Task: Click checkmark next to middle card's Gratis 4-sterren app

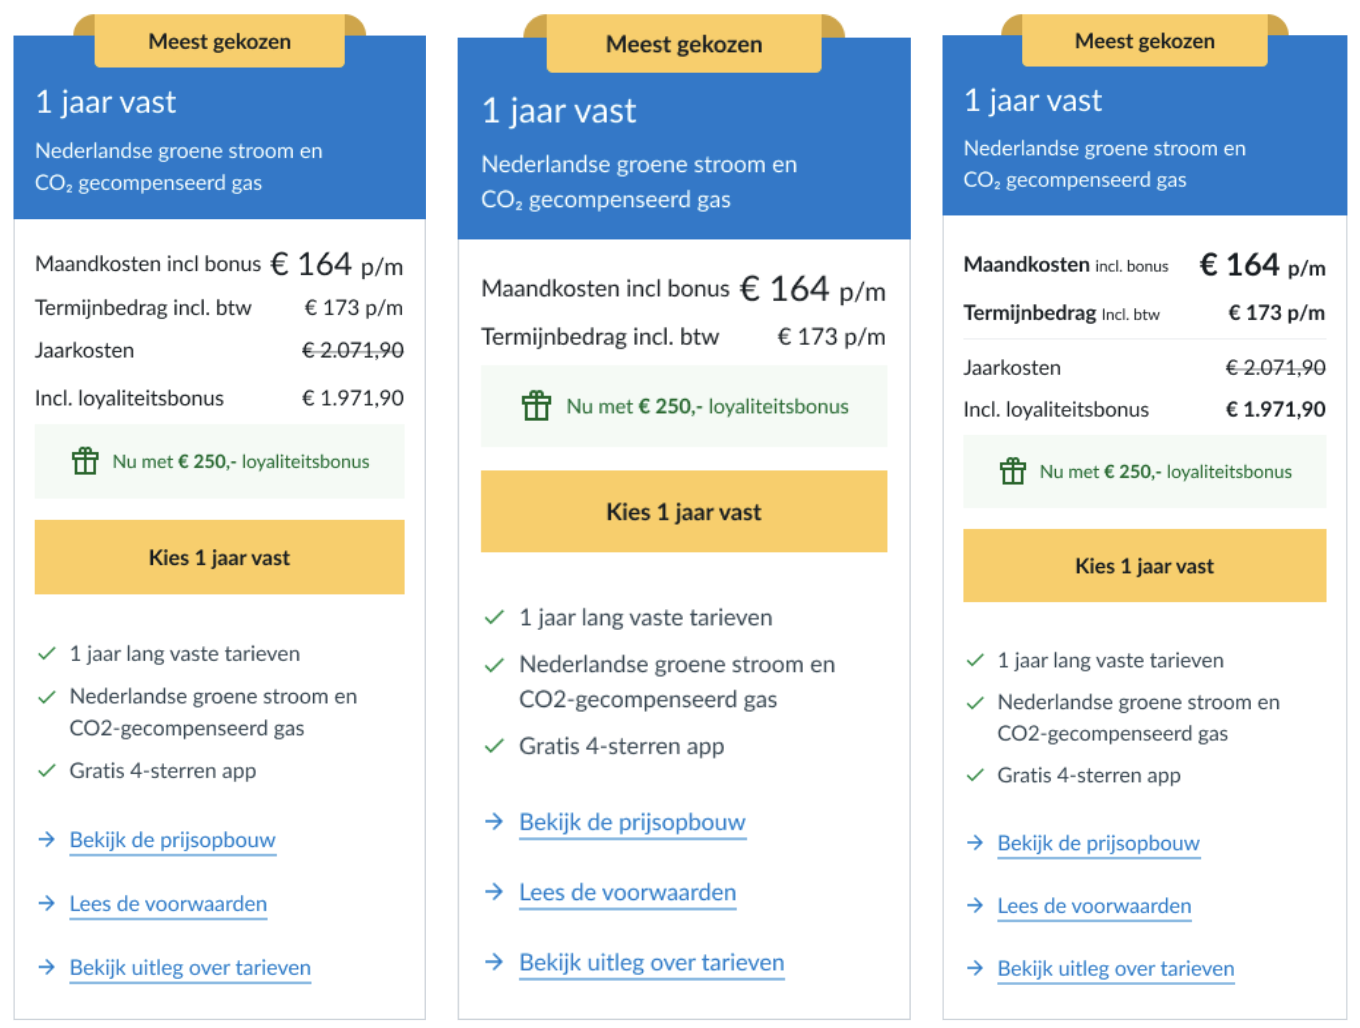Action: pyautogui.click(x=493, y=746)
